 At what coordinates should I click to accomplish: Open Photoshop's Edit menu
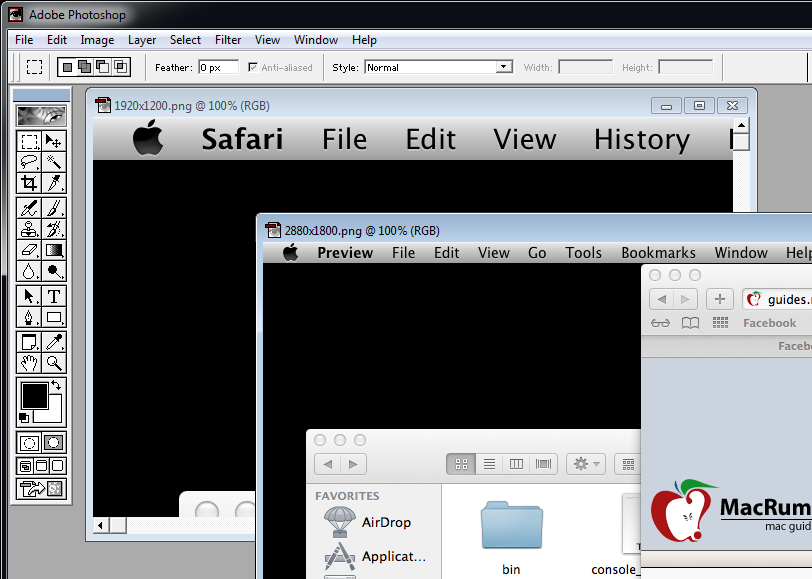56,40
